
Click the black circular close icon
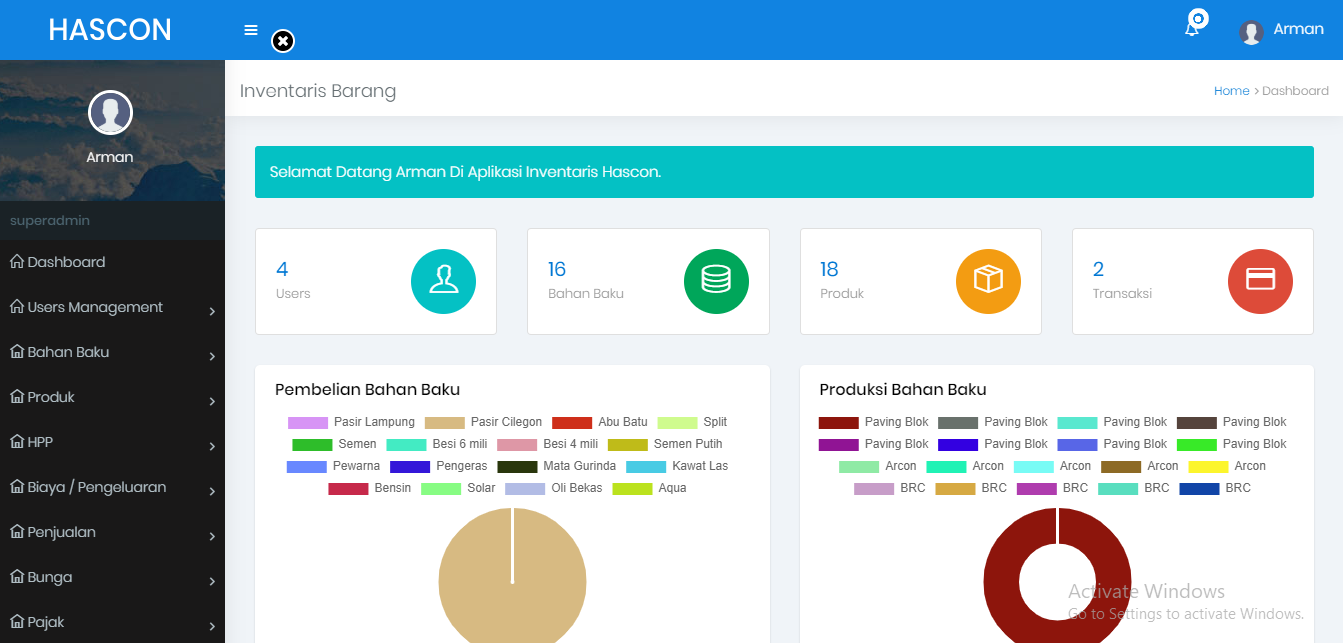click(283, 41)
